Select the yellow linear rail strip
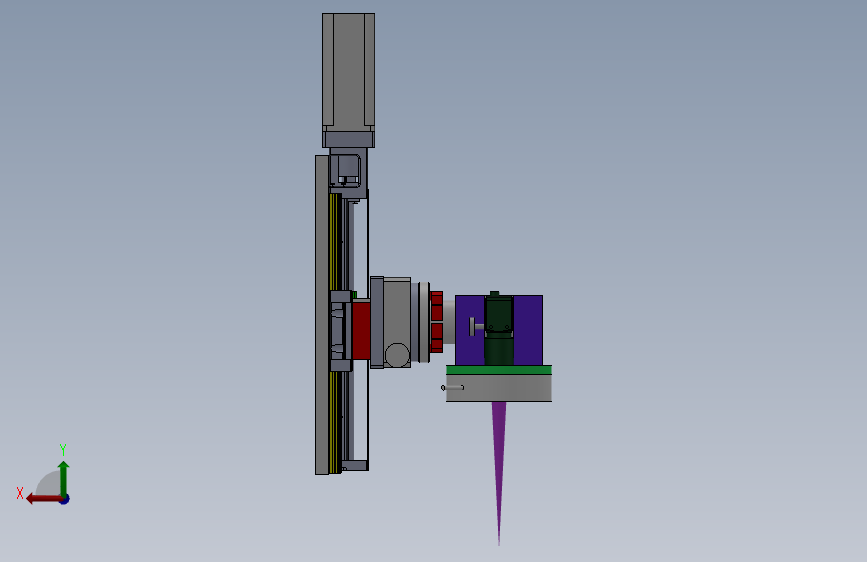The height and width of the screenshot is (562, 867). [x=333, y=243]
